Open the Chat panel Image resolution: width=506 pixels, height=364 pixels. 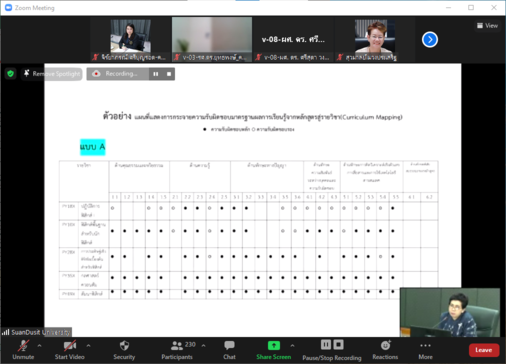coord(229,345)
